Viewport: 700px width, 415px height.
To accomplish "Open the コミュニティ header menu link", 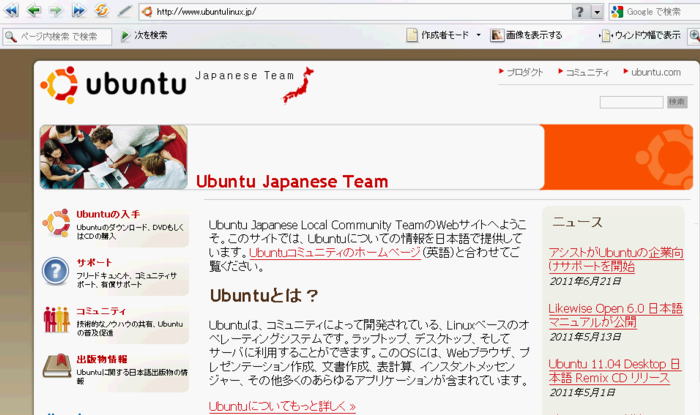I will (x=587, y=72).
